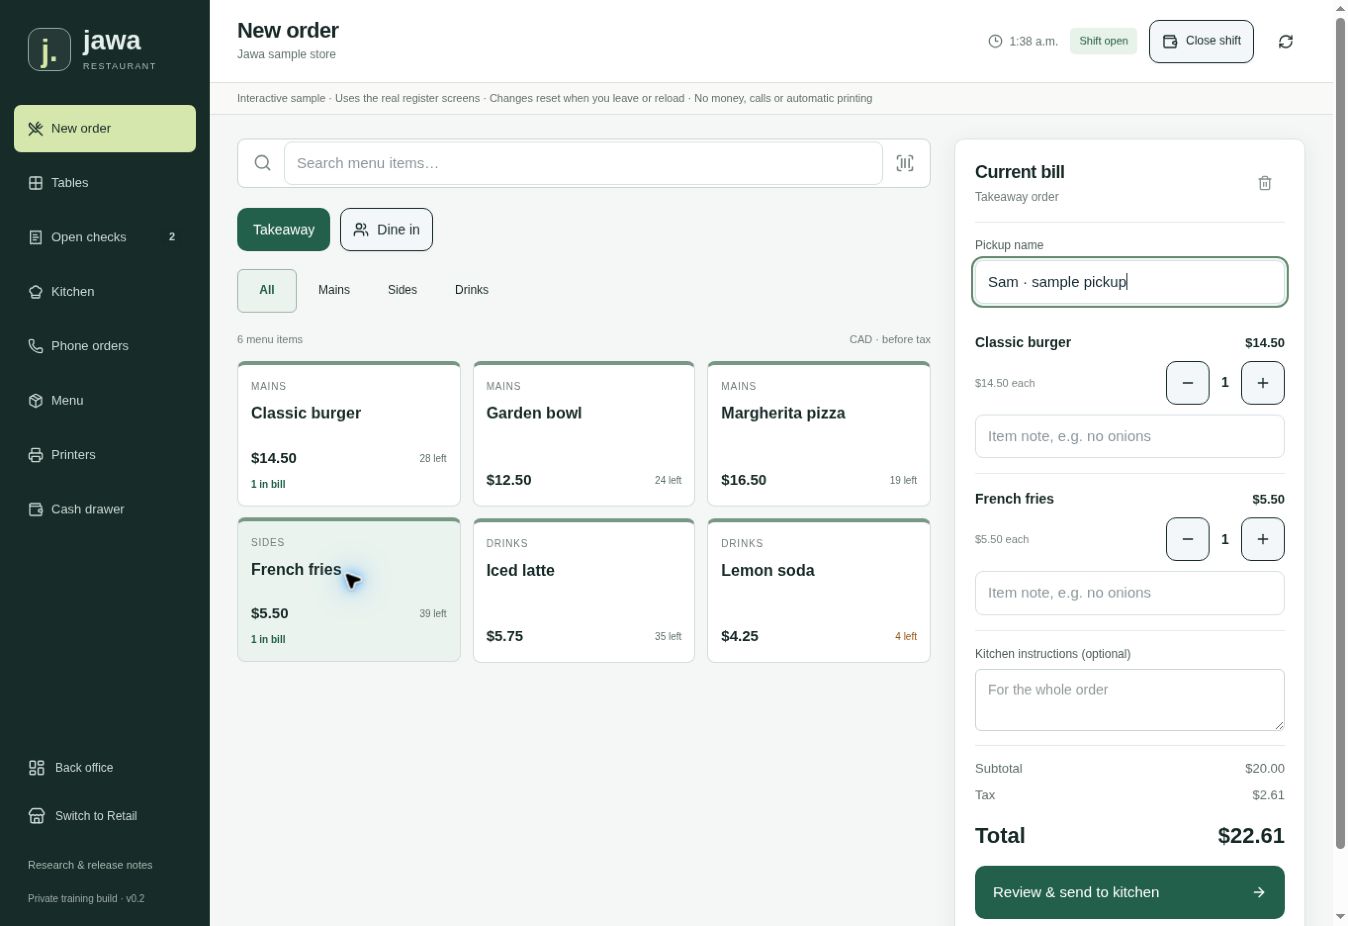Increase French fries quantity
This screenshot has height=926, width=1348.
click(1263, 539)
